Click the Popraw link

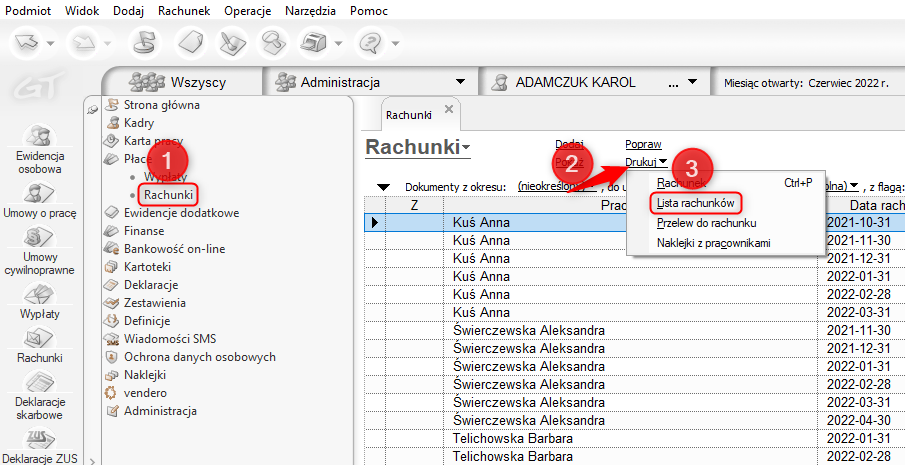point(643,144)
